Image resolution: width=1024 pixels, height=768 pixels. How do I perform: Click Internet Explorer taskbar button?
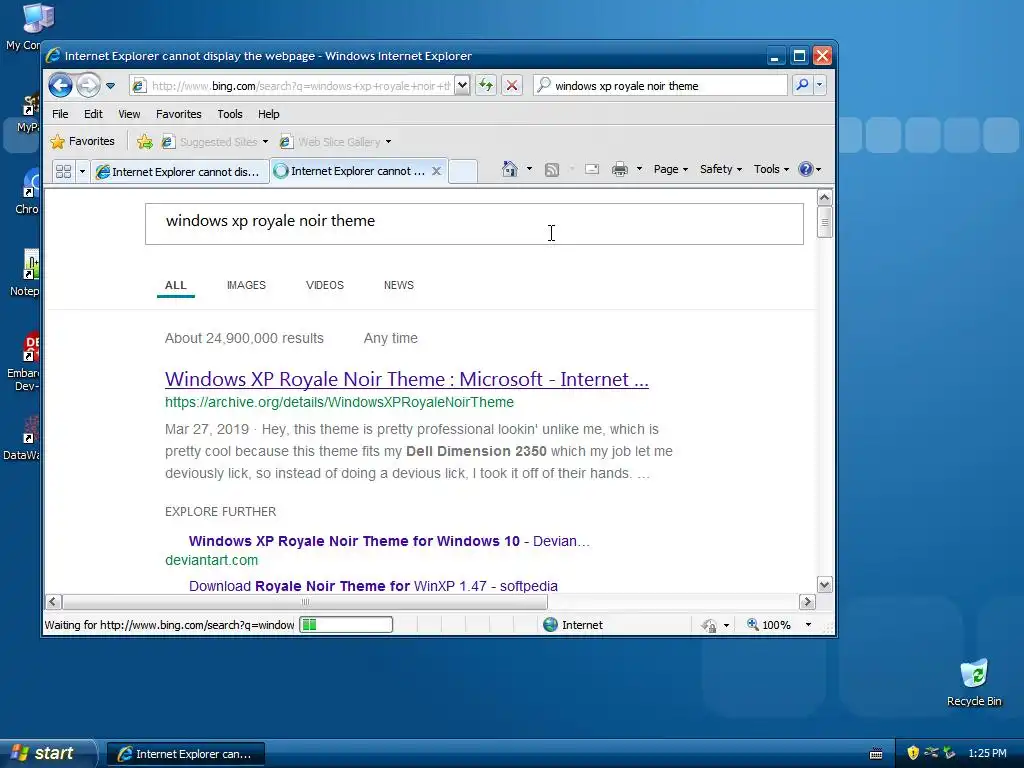[x=186, y=754]
